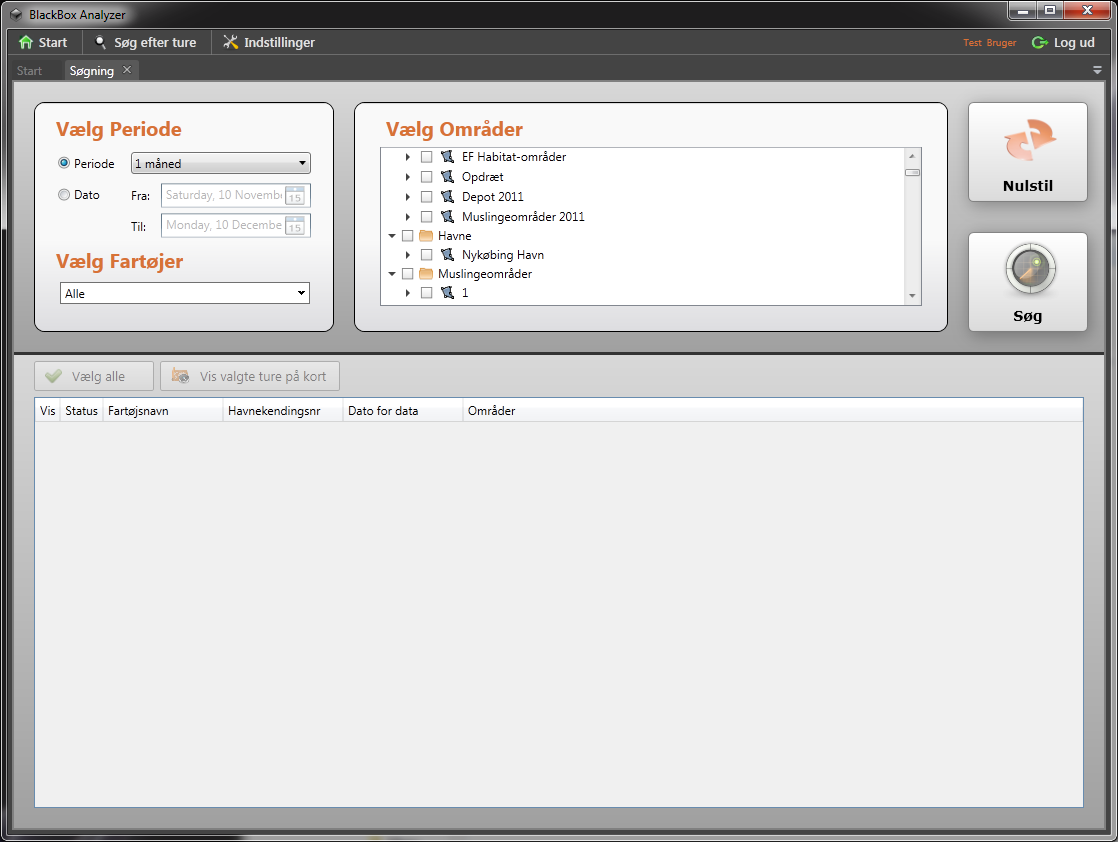Screen dimensions: 1118x842
Task: Select the Periode radio button
Action: click(x=64, y=163)
